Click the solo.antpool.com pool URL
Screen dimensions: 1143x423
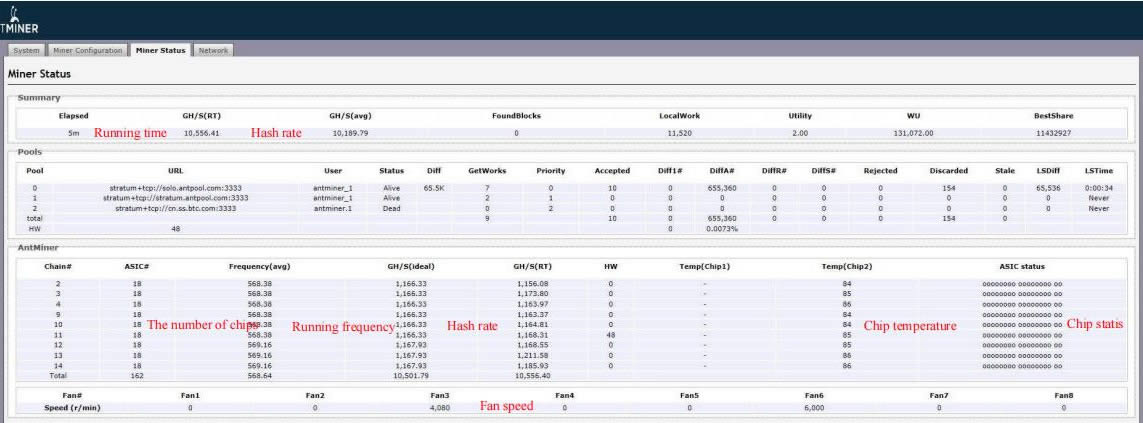coord(174,187)
